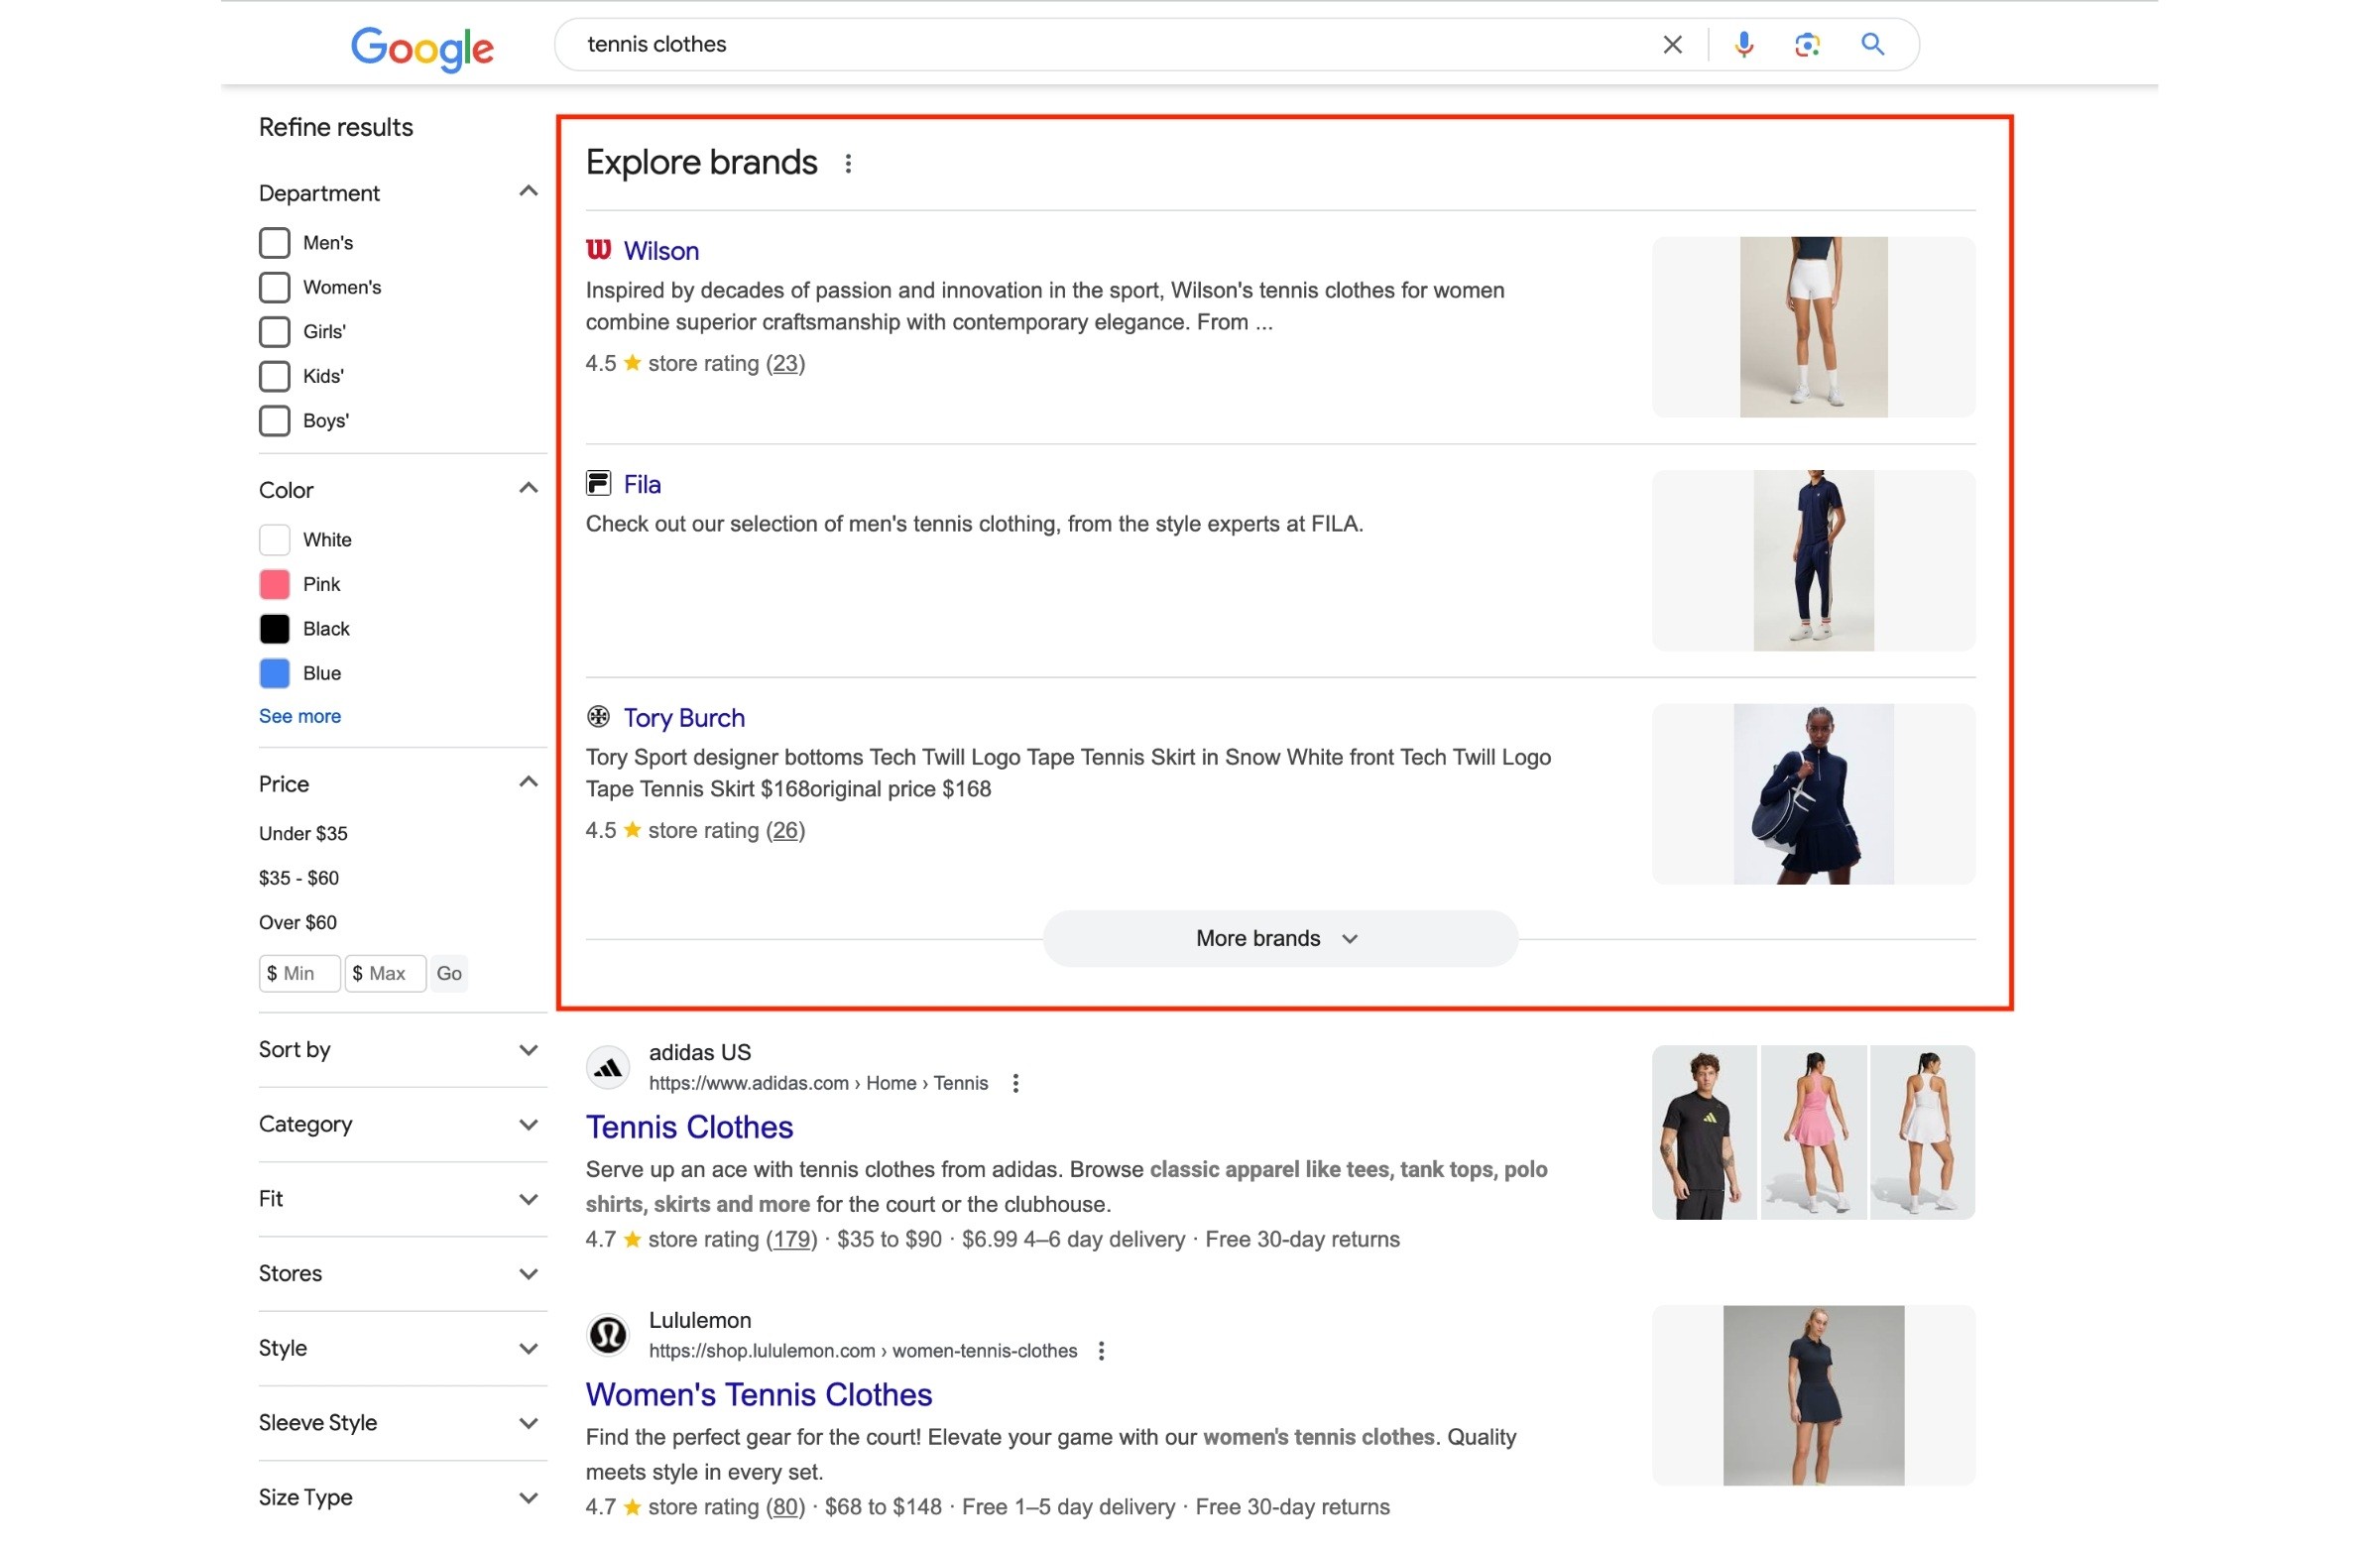Check the Boys' department box

pos(275,421)
